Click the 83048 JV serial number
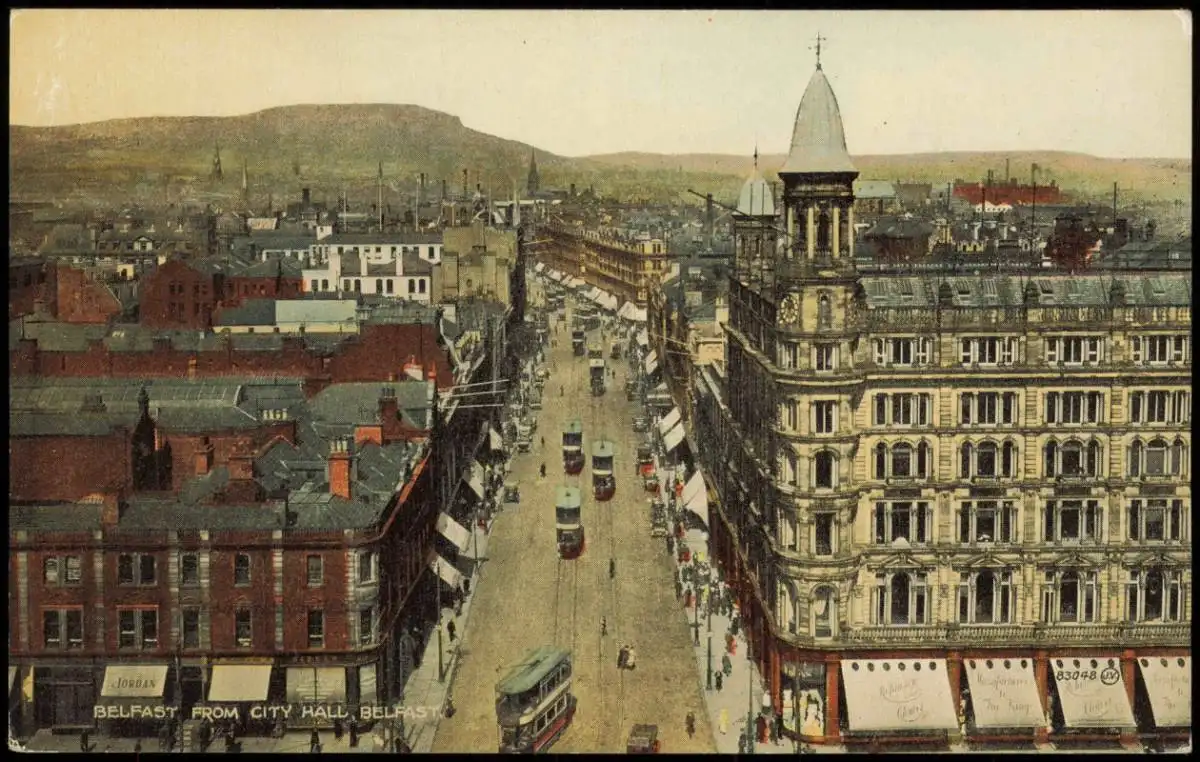 pyautogui.click(x=1086, y=675)
